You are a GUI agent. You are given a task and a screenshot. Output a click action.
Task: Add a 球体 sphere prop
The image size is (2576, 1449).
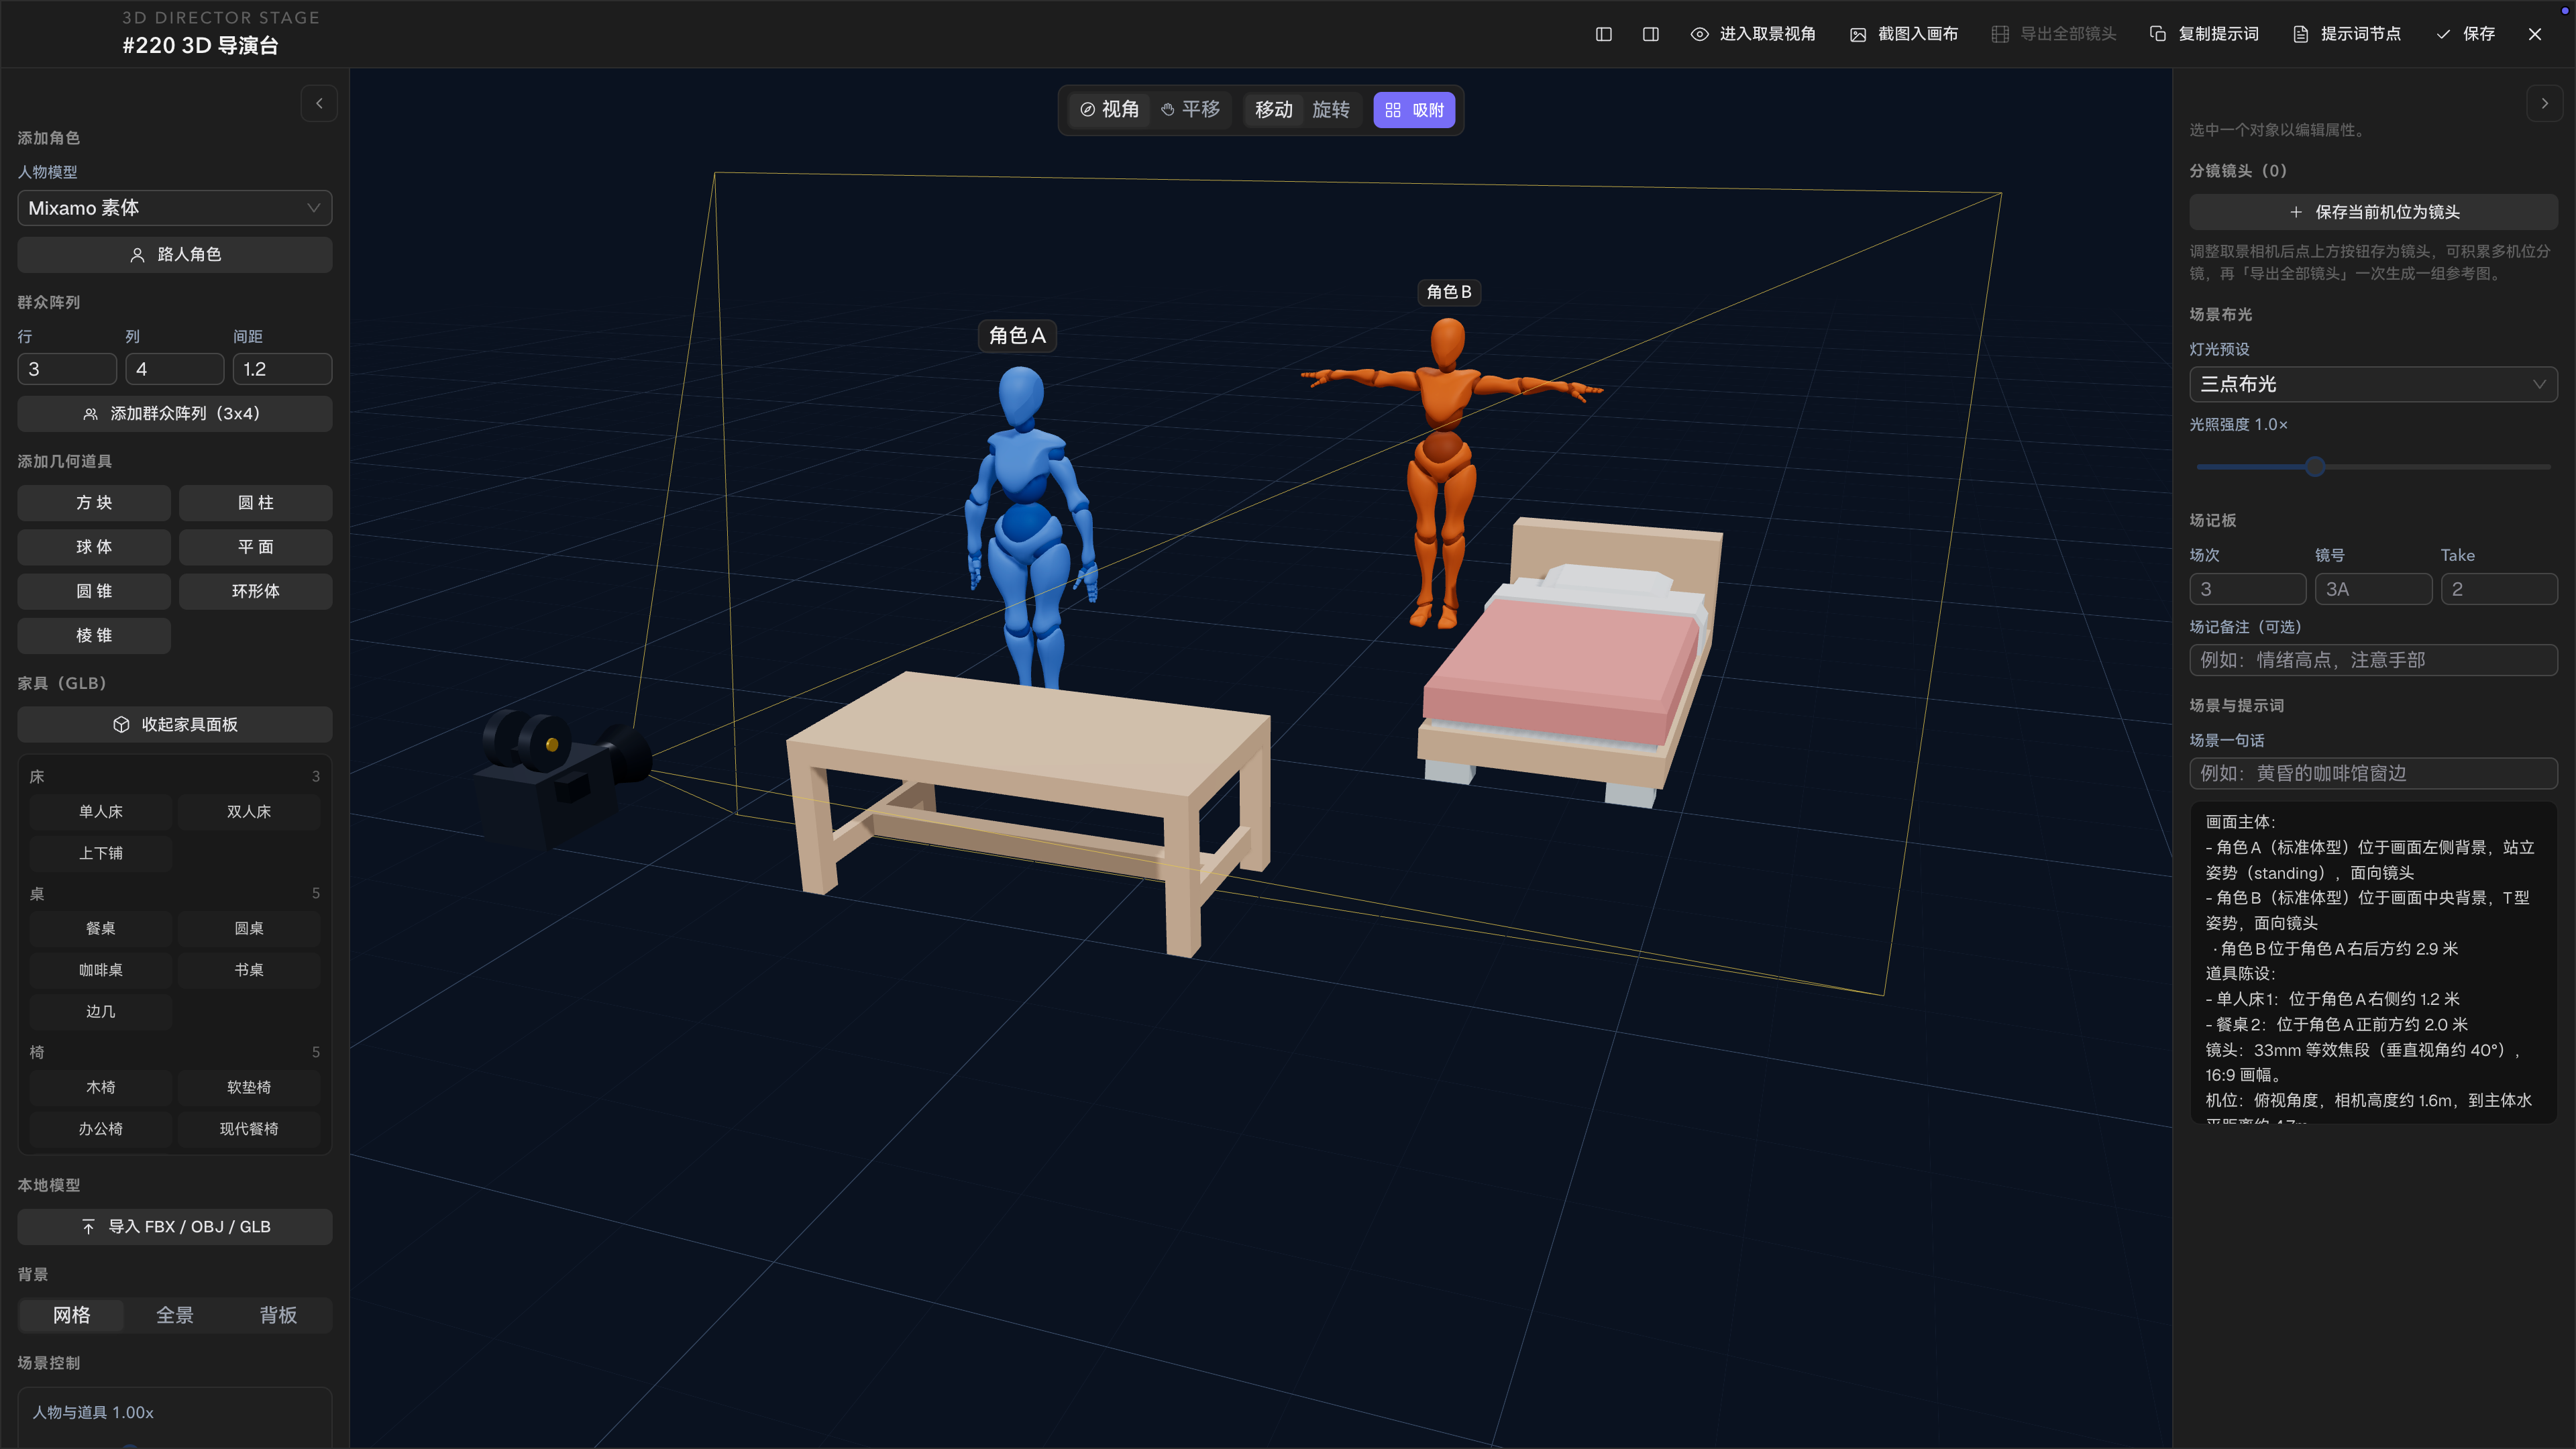point(94,546)
